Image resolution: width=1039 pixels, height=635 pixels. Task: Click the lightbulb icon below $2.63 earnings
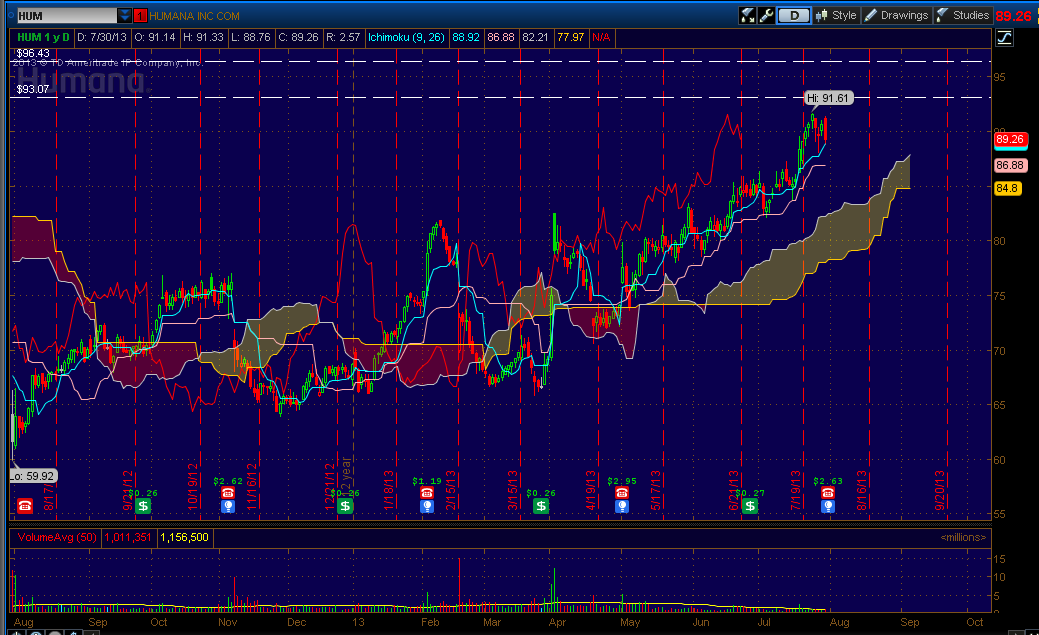coord(828,506)
